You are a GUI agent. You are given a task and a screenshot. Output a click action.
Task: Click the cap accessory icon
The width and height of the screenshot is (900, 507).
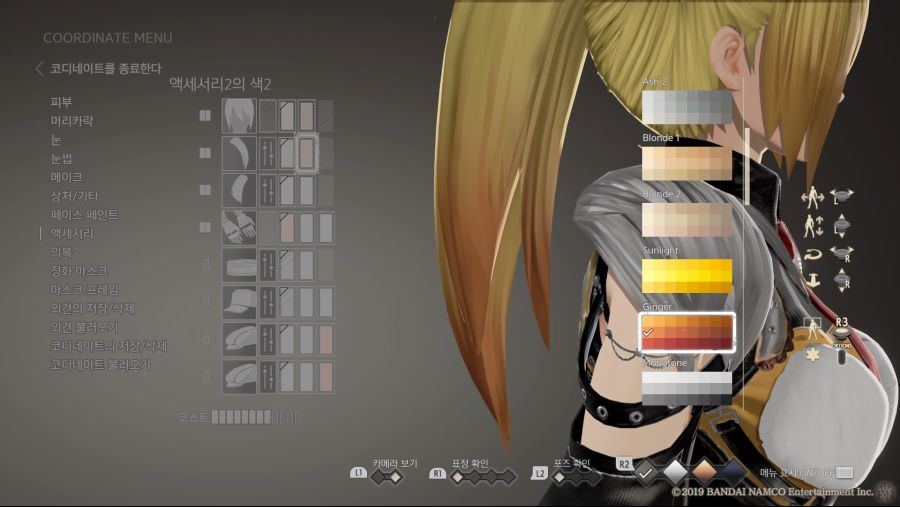tap(239, 302)
